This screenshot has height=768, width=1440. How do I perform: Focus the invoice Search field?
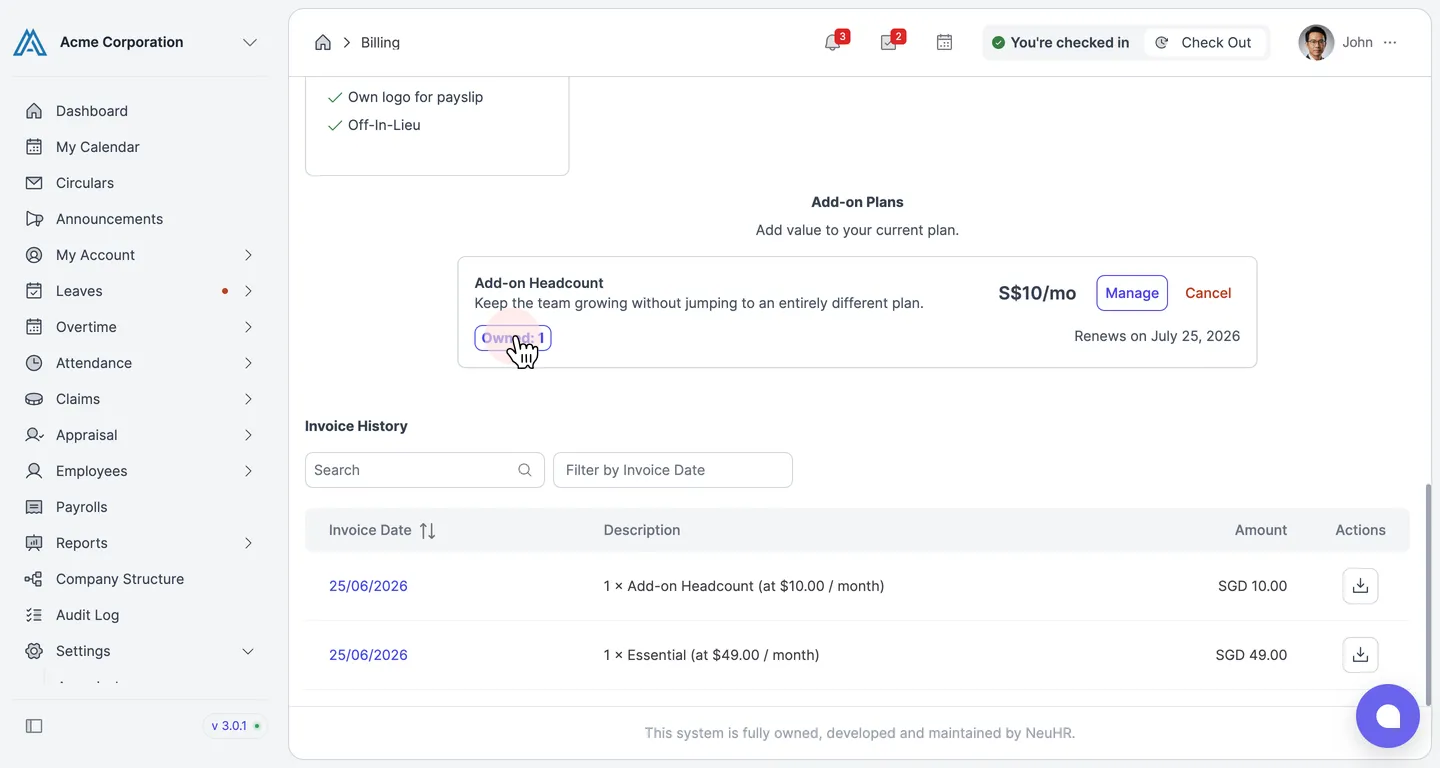[424, 470]
